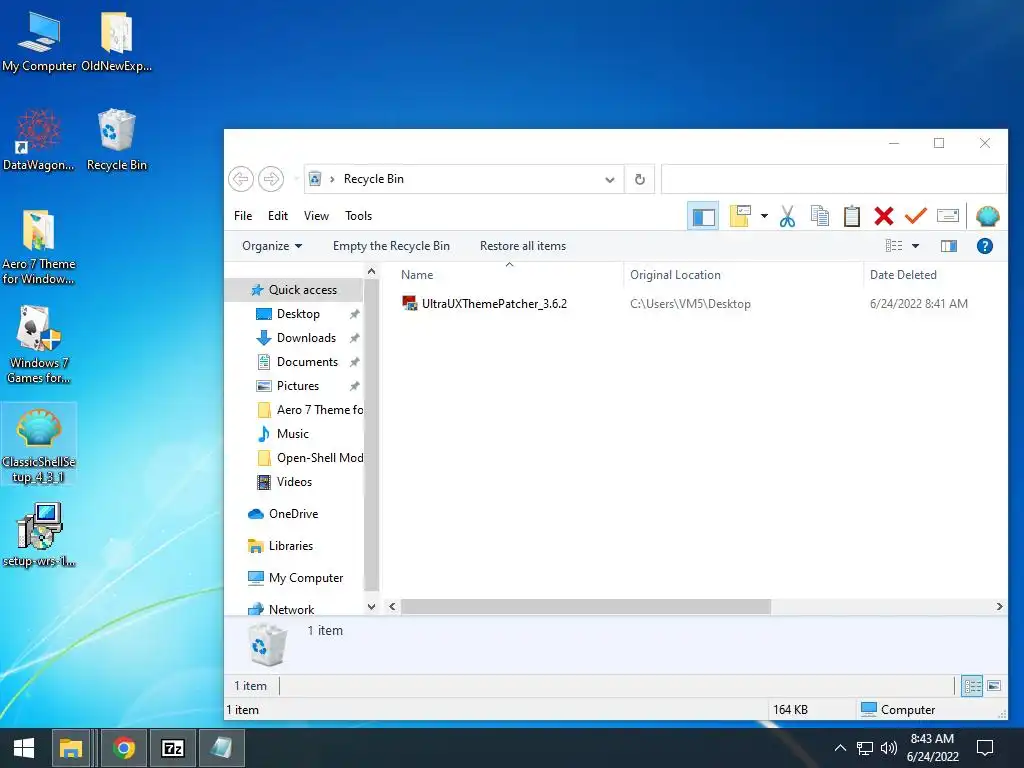Toggle the preview pane button
The image size is (1024, 768).
coord(949,246)
